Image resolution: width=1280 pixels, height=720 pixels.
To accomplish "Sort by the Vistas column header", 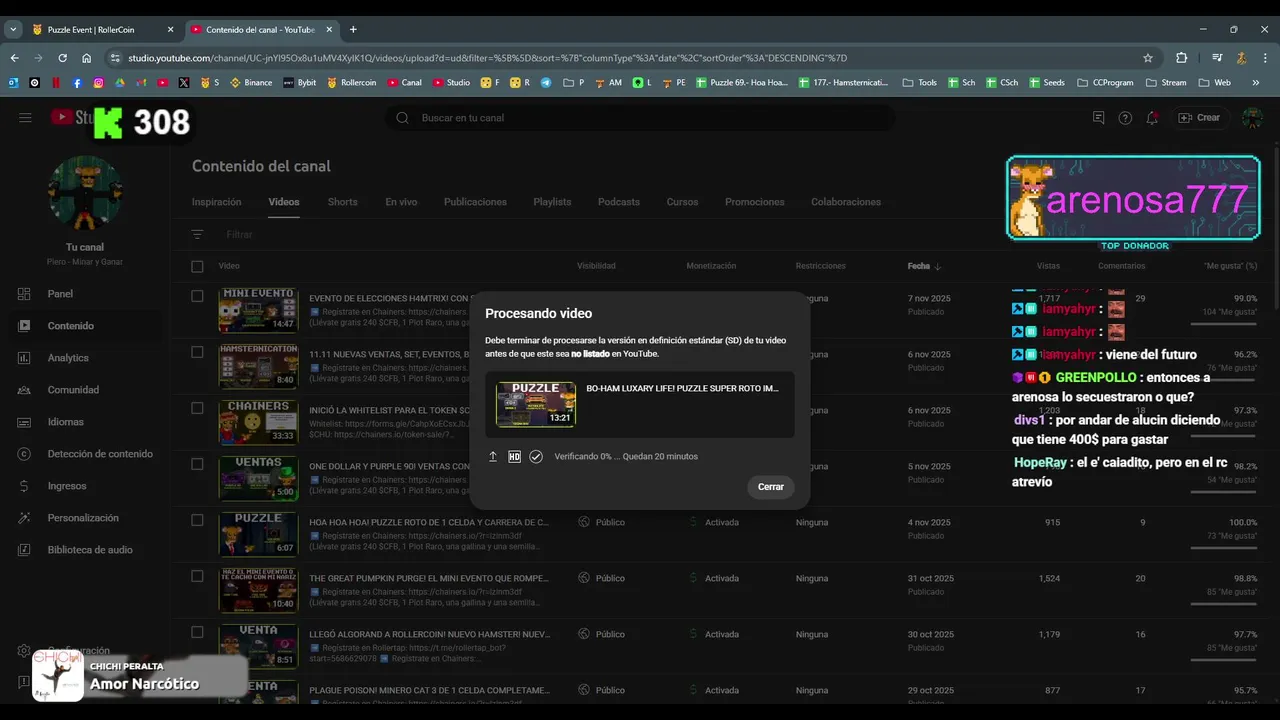I will pyautogui.click(x=1048, y=266).
